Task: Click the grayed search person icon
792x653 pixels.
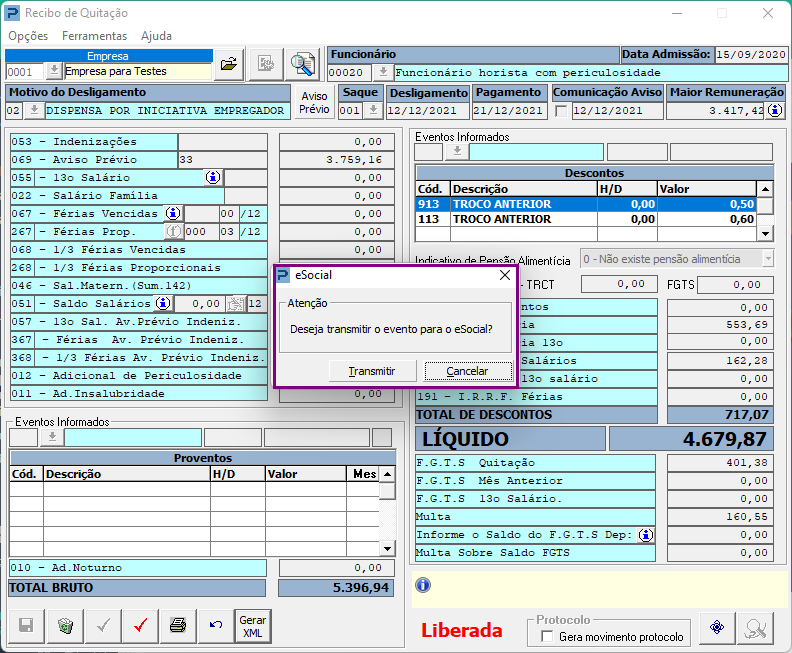Action: 755,627
